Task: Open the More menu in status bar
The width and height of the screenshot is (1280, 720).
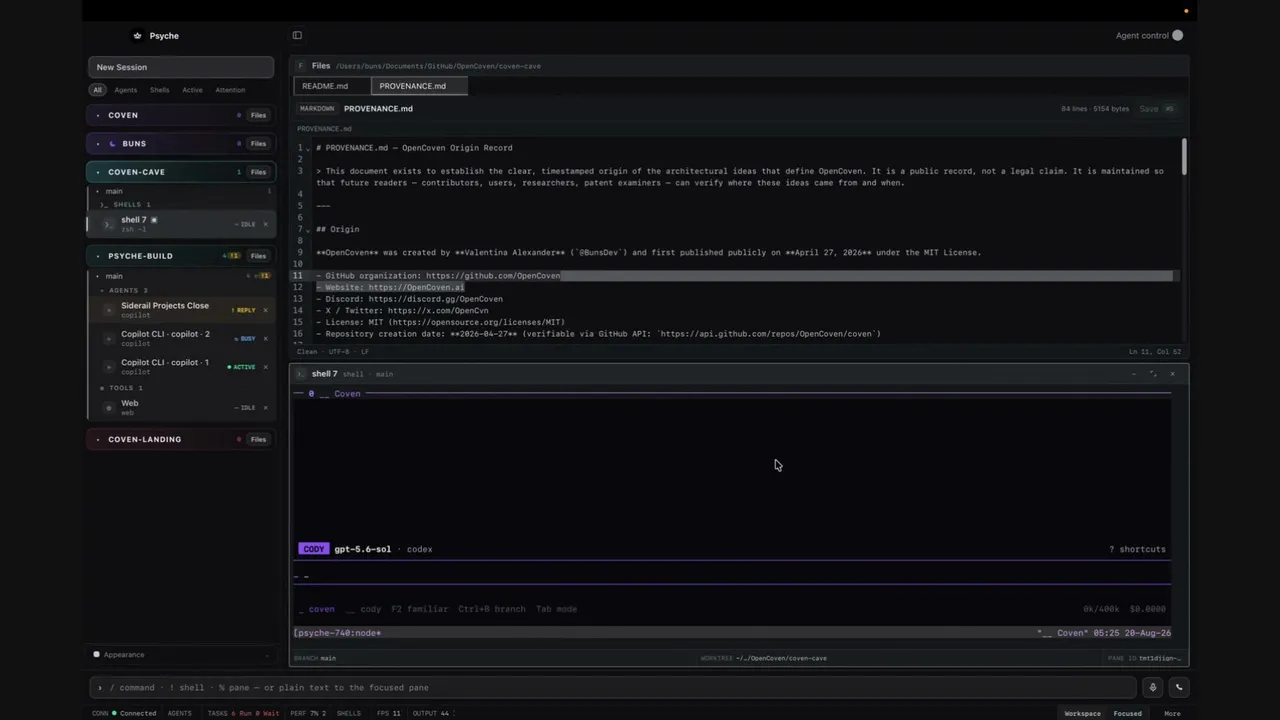Action: pyautogui.click(x=1172, y=714)
